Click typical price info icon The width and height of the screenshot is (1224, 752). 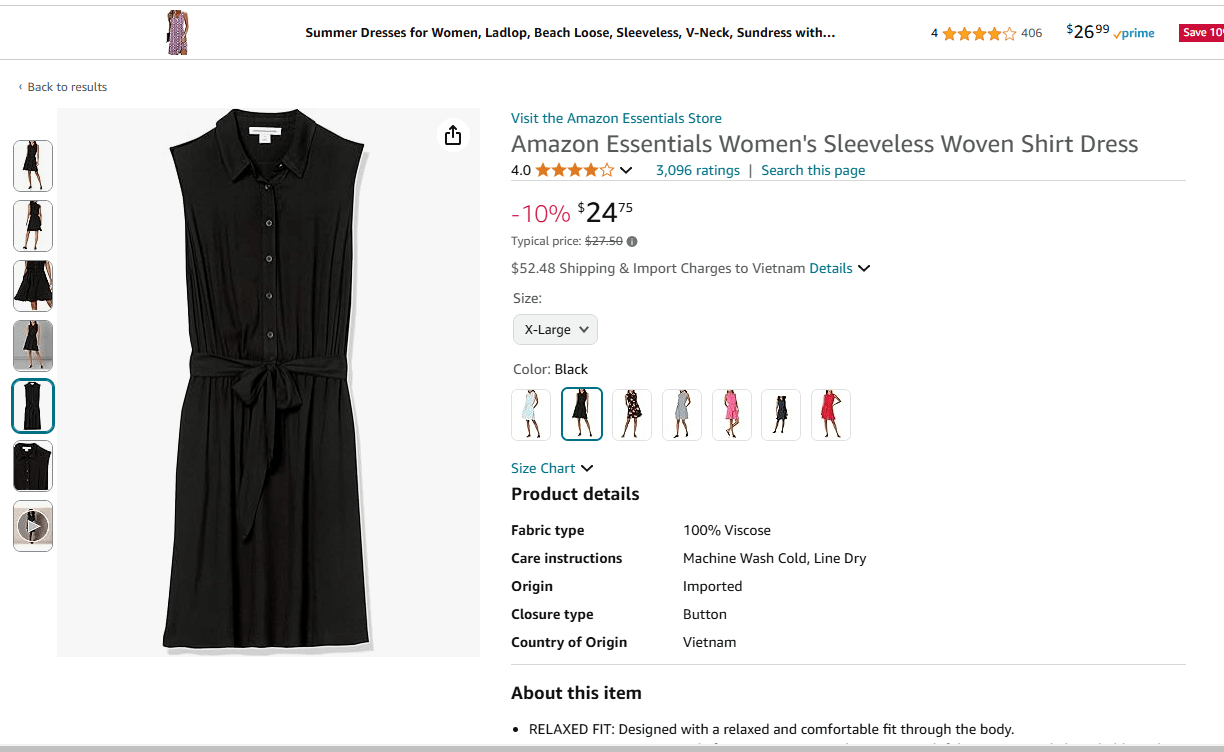pos(632,241)
